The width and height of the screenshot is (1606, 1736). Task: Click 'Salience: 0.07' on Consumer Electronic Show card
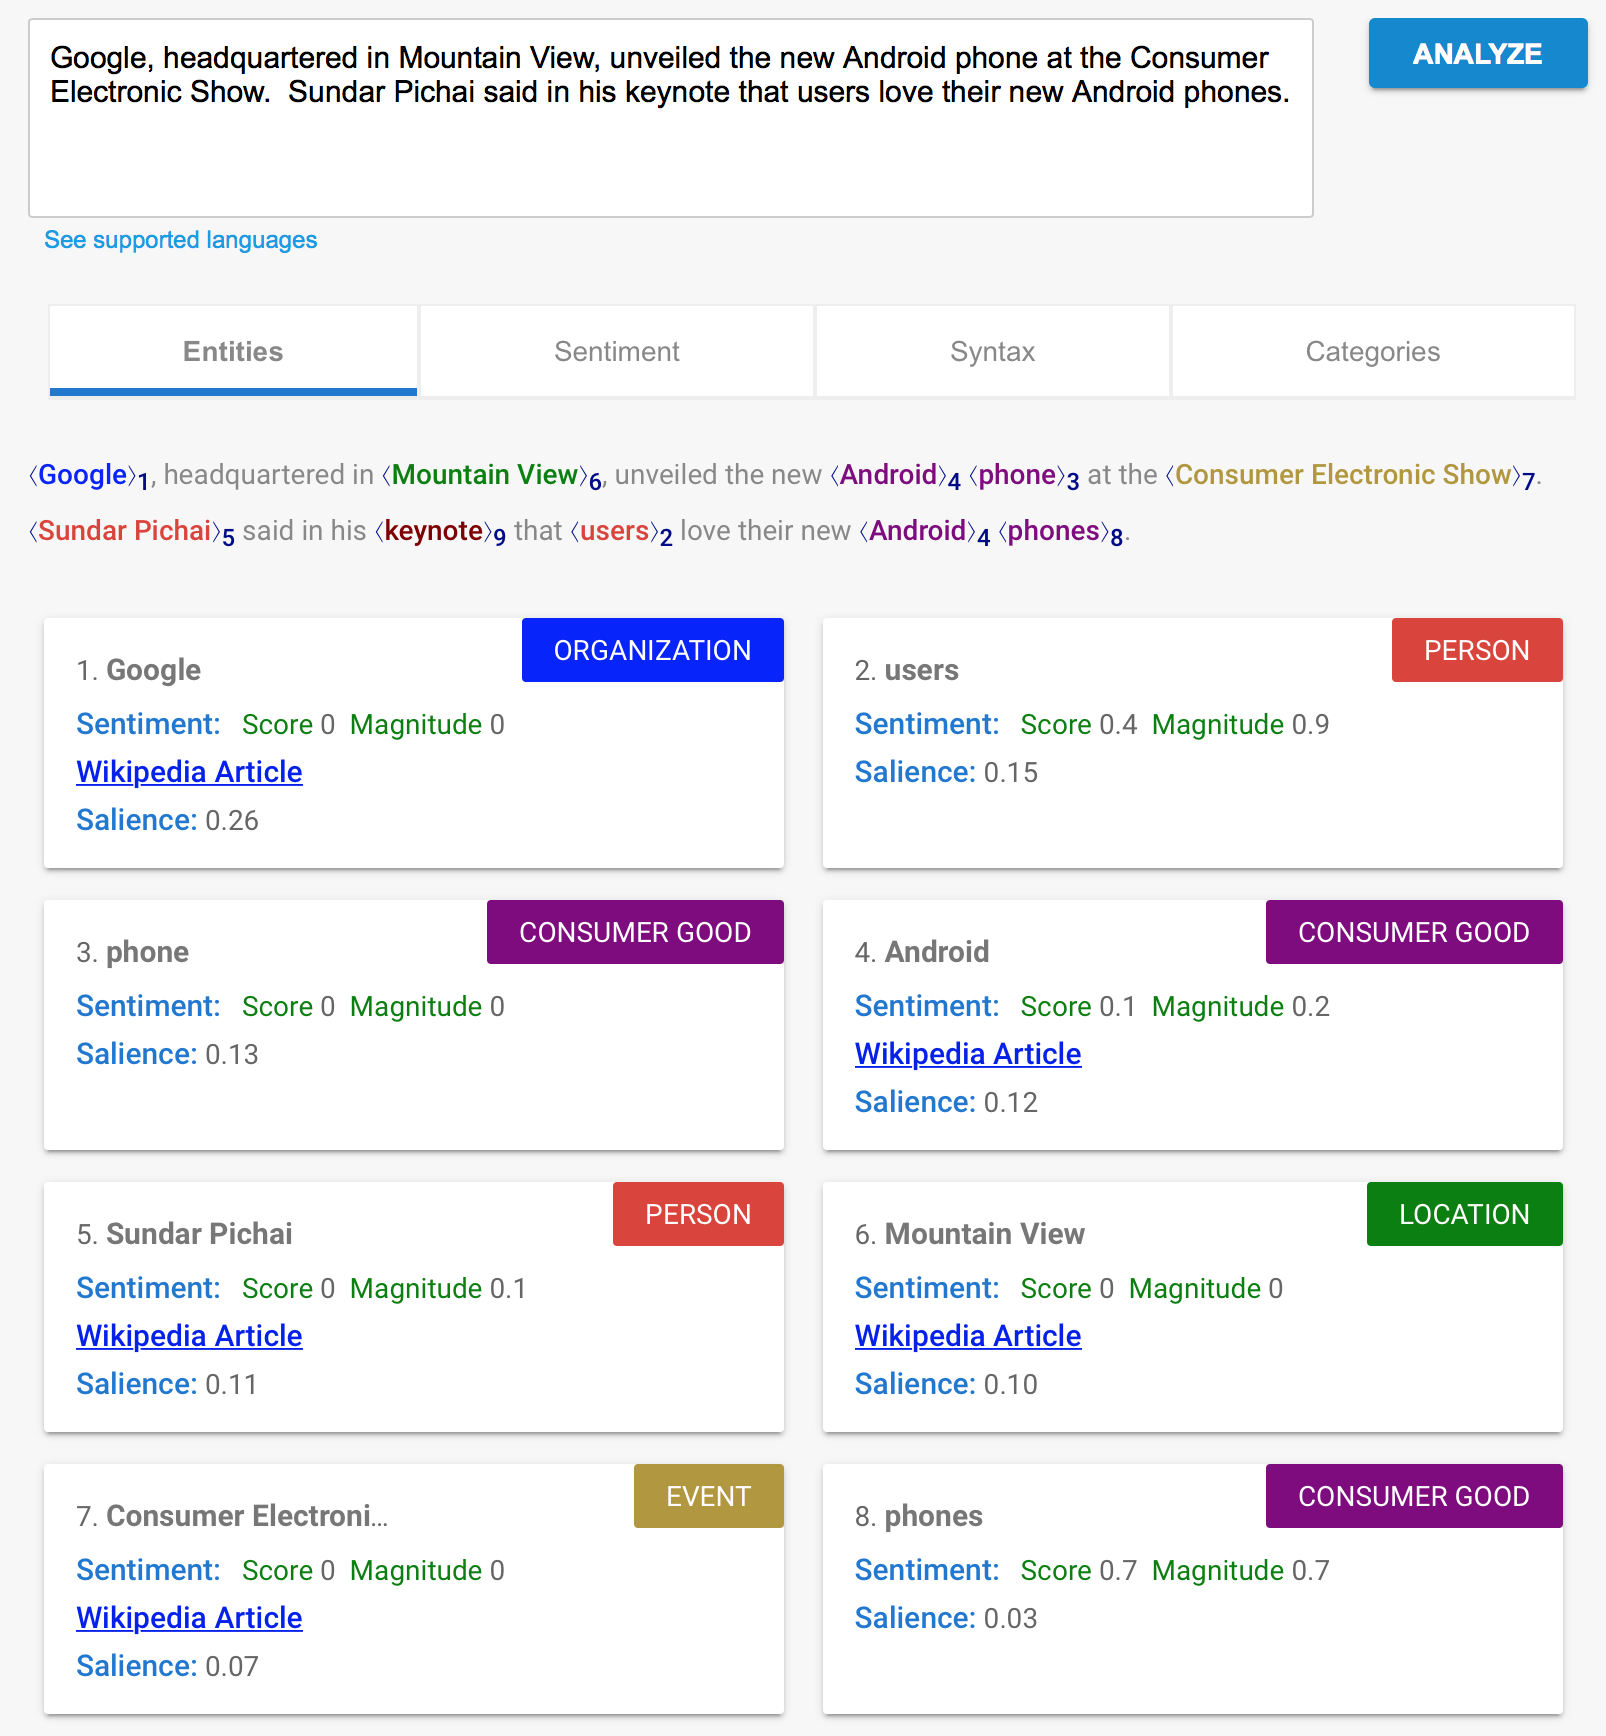(x=168, y=1666)
